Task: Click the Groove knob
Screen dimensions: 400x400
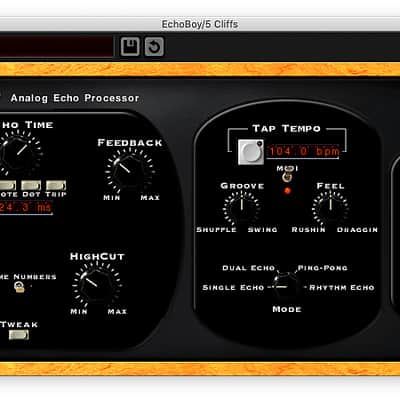Action: click(x=242, y=208)
